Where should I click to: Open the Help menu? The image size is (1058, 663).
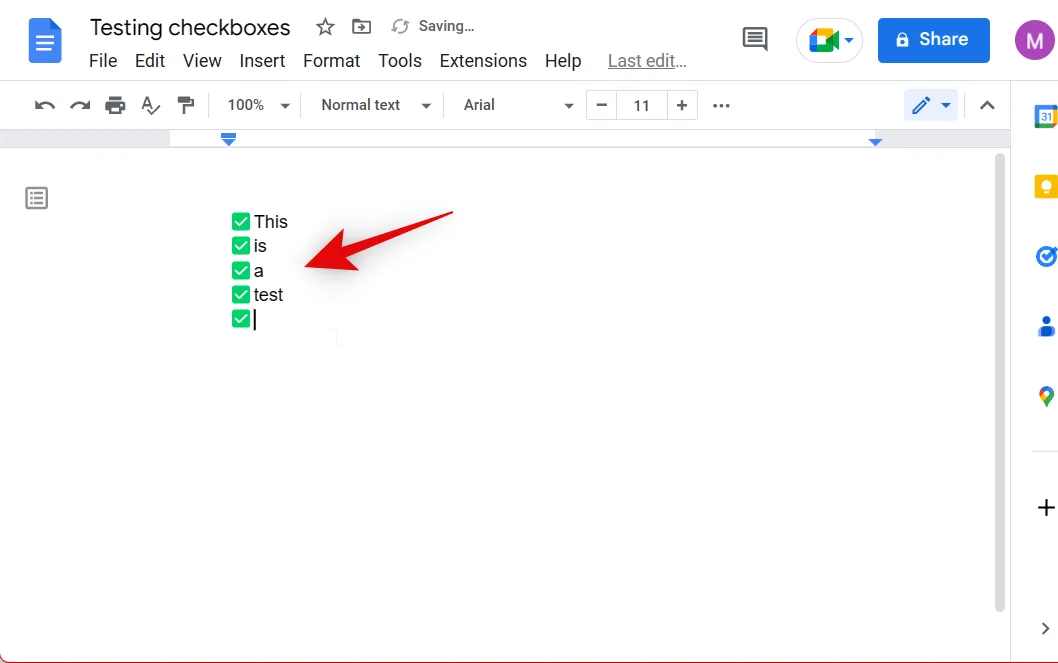tap(563, 61)
